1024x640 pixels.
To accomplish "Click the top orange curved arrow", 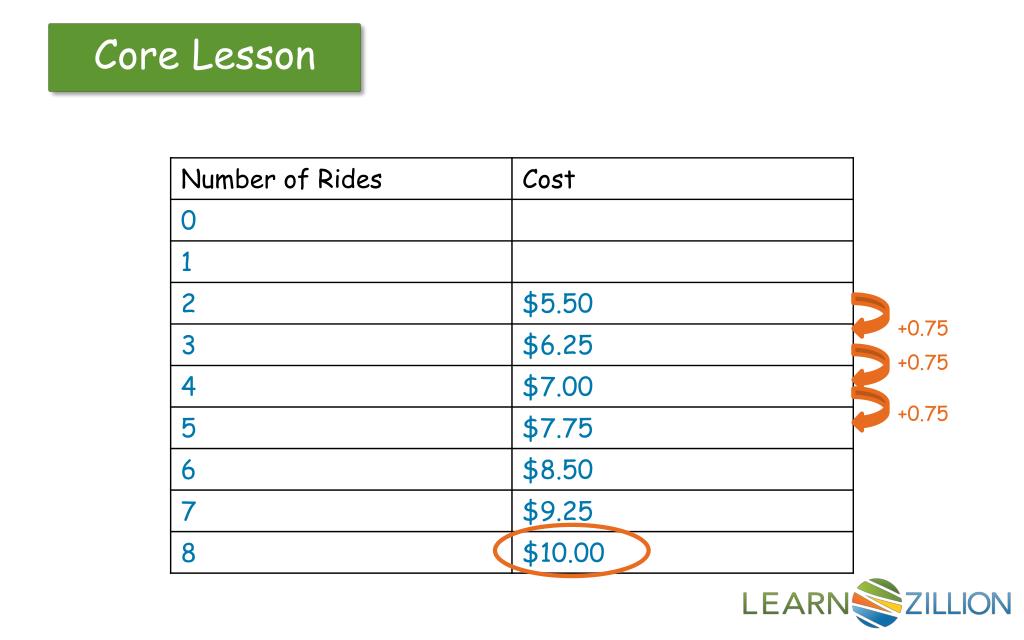I will 871,315.
